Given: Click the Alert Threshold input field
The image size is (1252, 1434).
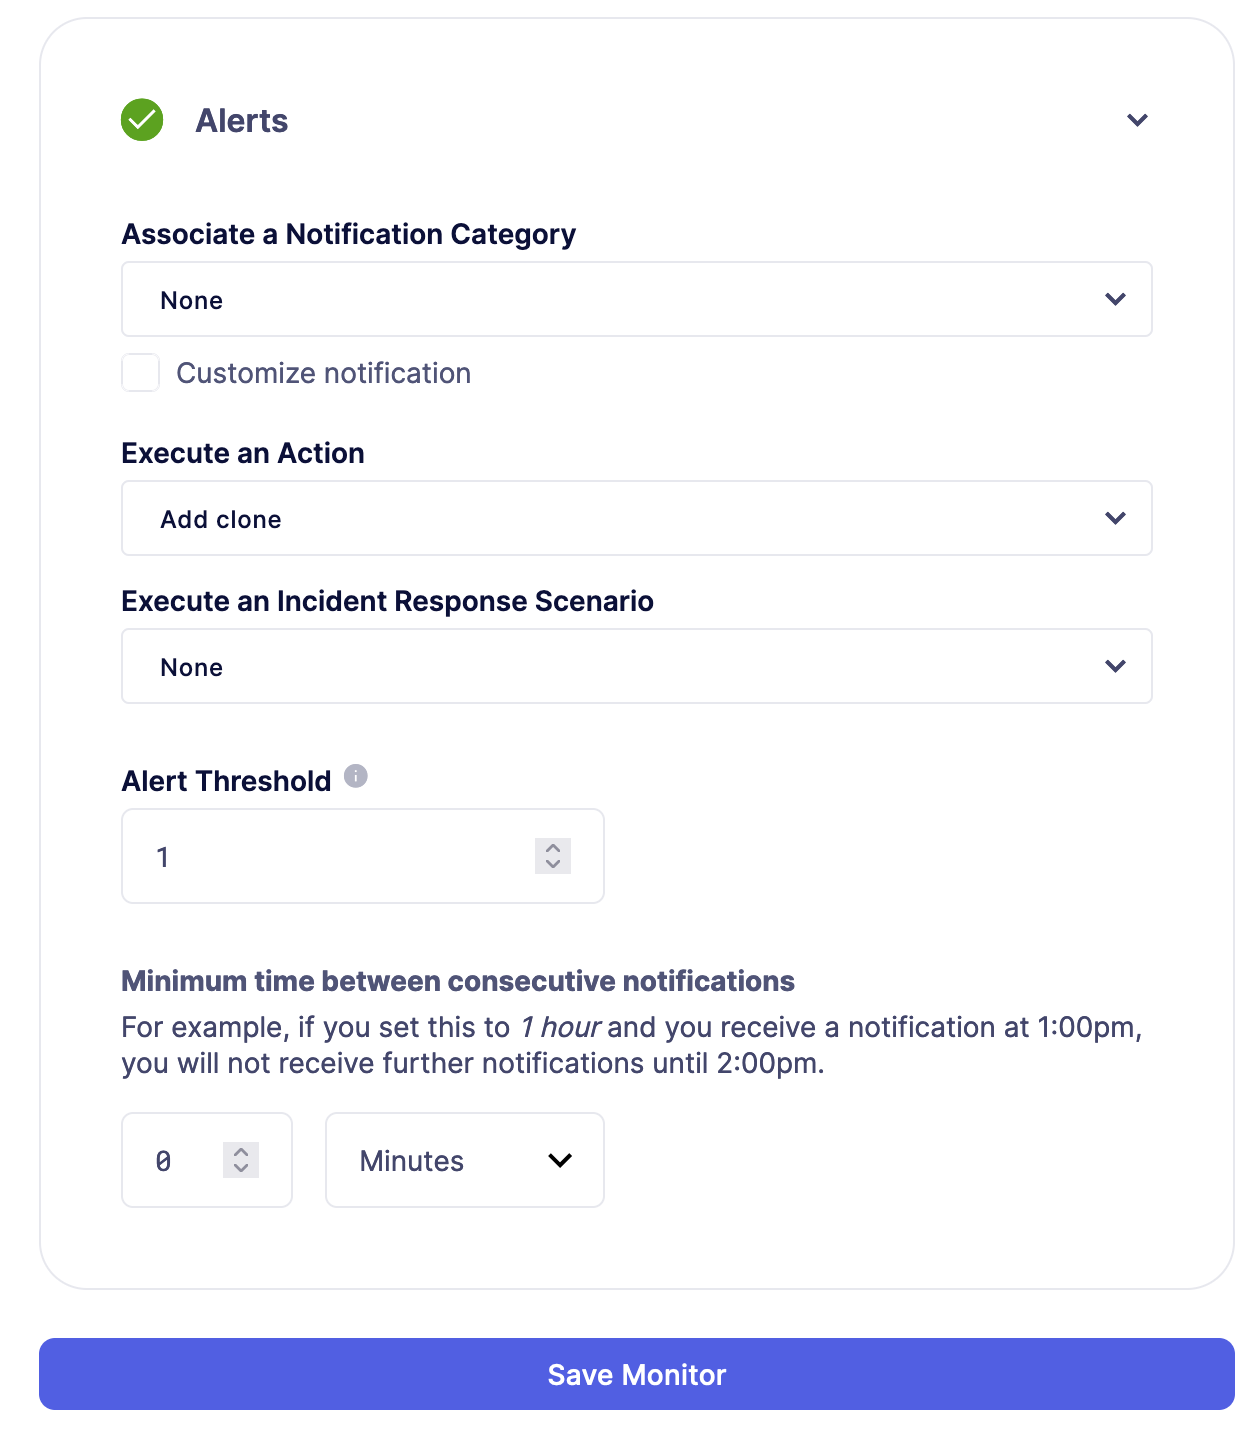Looking at the screenshot, I should click(x=300, y=856).
